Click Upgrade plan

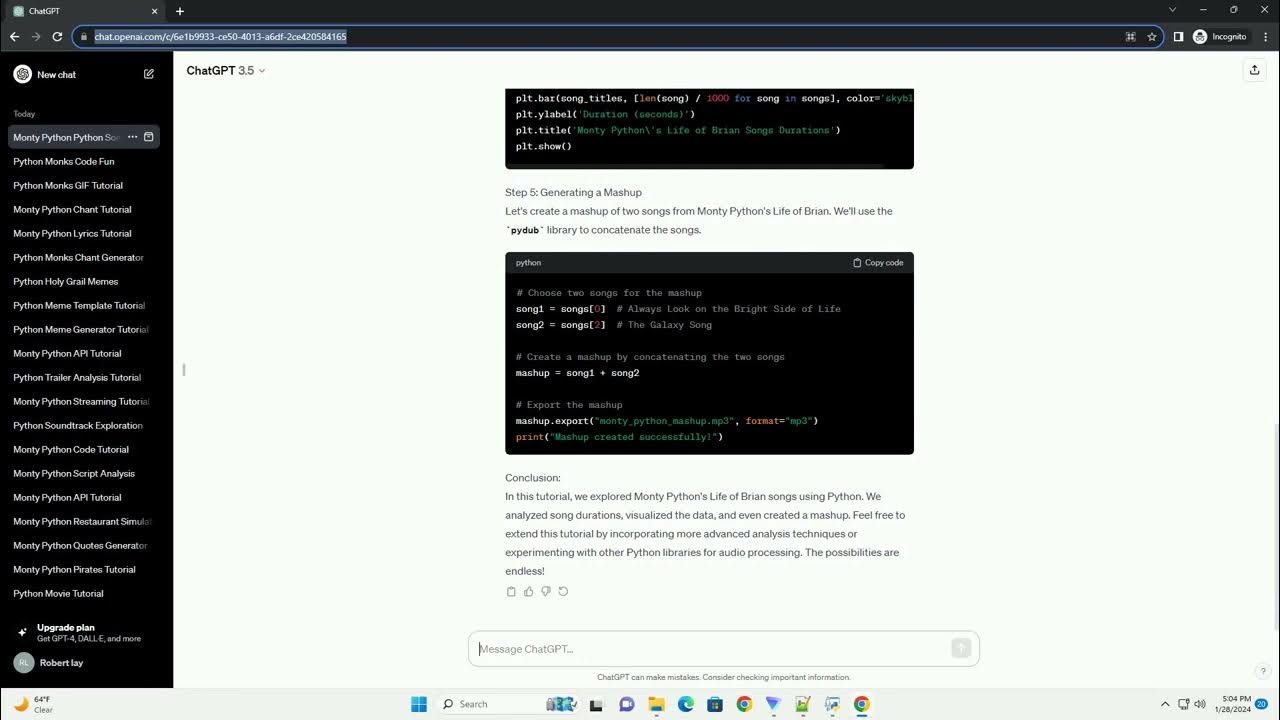tap(84, 633)
